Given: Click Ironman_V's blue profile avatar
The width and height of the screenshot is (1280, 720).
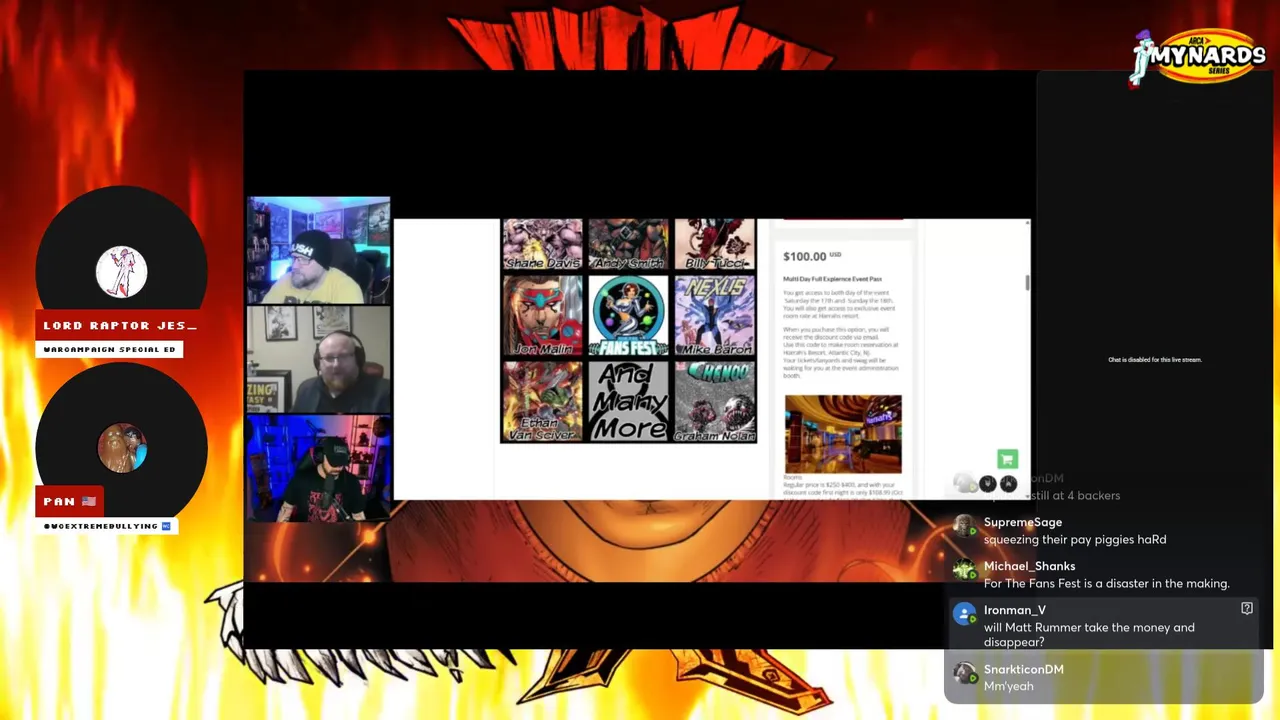Looking at the screenshot, I should pos(964,615).
